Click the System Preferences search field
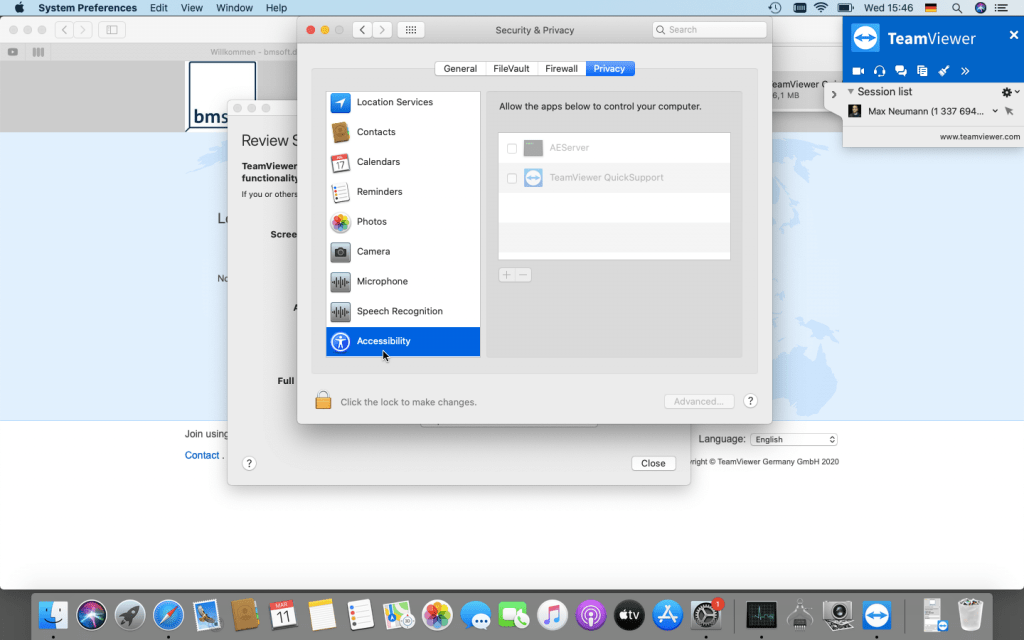This screenshot has height=640, width=1024. [709, 29]
